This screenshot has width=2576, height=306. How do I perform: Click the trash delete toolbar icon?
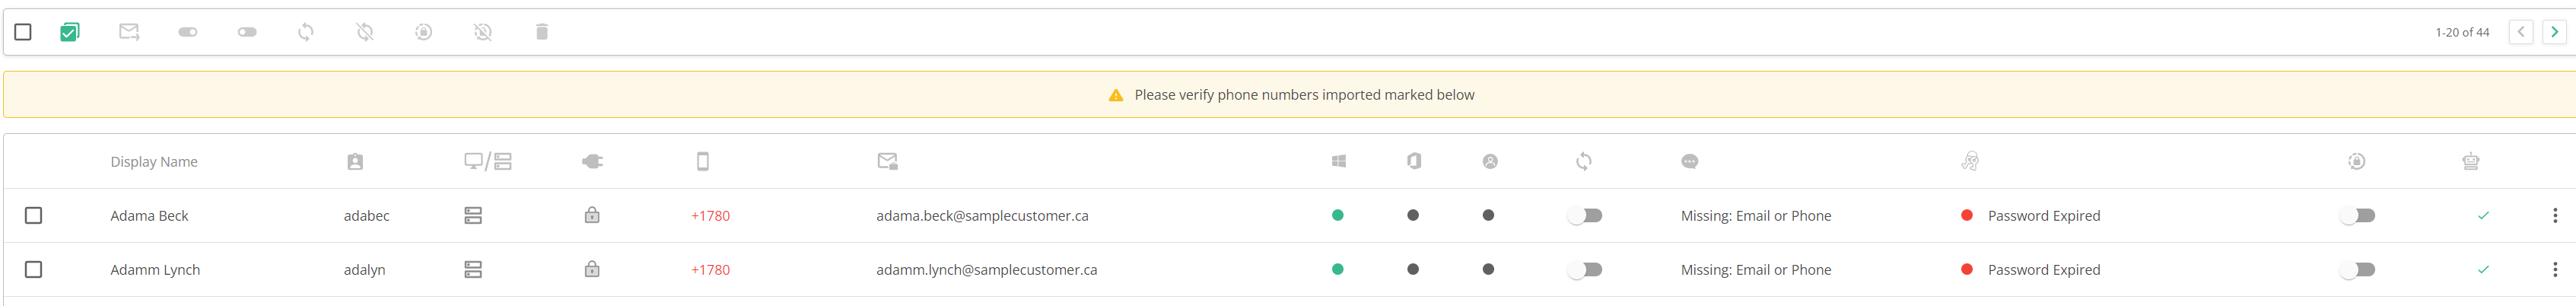coord(542,32)
